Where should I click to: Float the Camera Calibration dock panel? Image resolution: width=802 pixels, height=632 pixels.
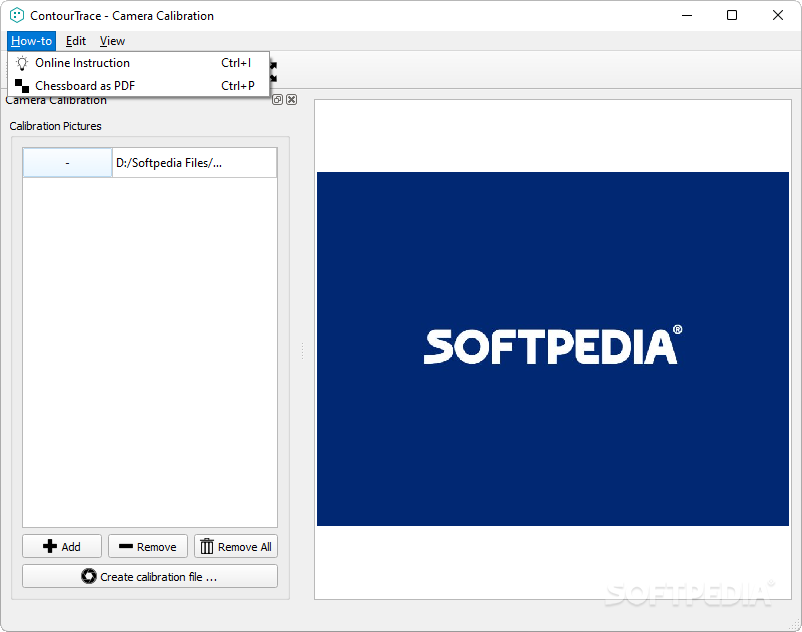[277, 100]
